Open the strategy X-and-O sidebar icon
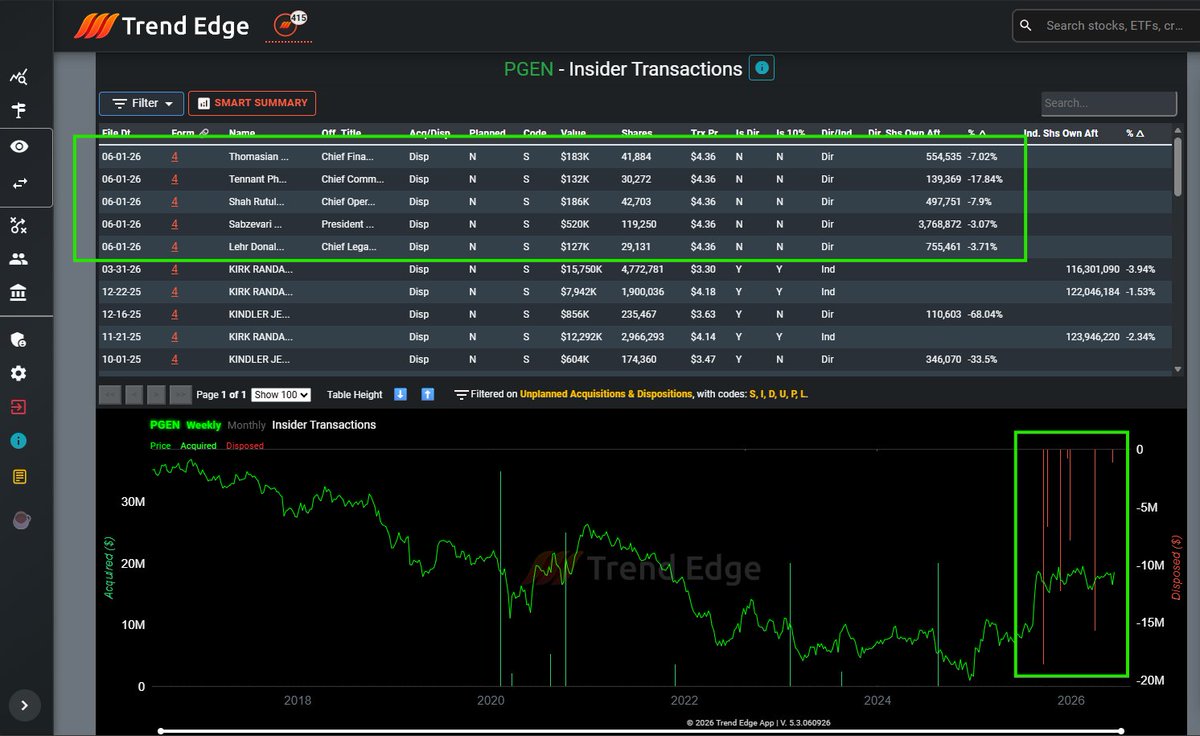 coord(18,225)
